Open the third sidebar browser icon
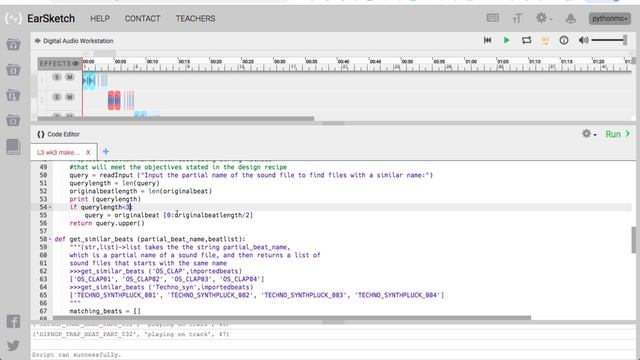640x360 pixels. click(x=13, y=95)
